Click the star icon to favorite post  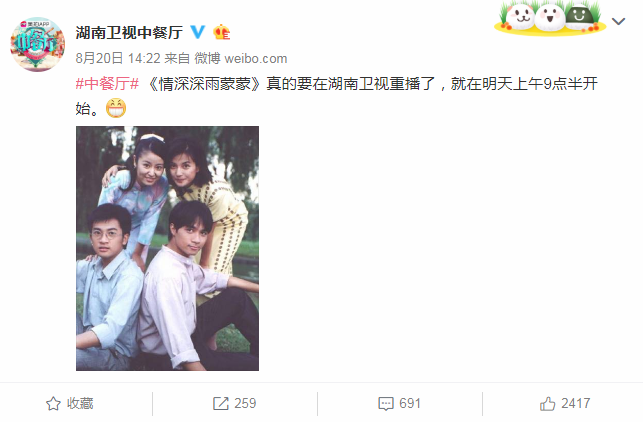[x=53, y=404]
